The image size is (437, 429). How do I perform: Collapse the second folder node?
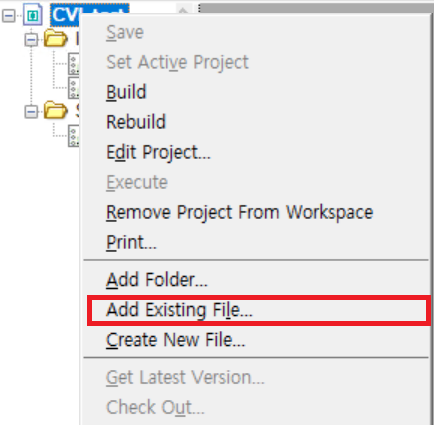[31, 112]
